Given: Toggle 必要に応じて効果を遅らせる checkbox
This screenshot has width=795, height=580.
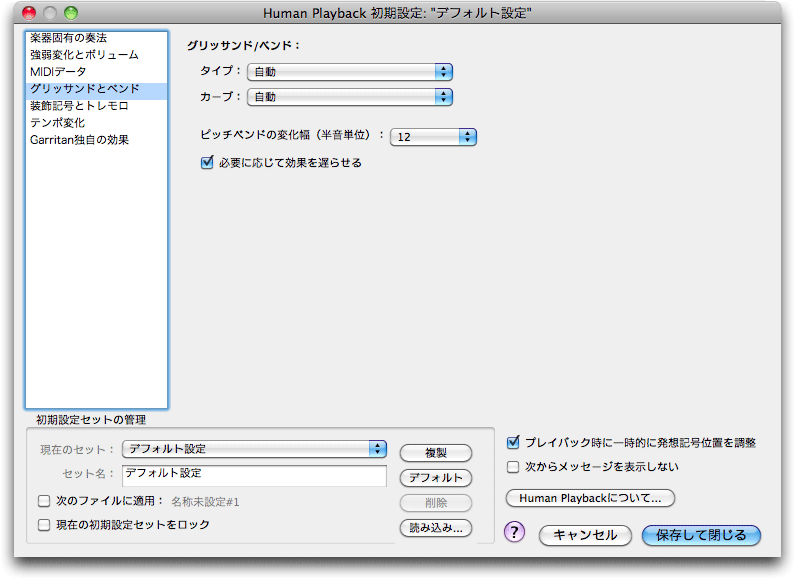Looking at the screenshot, I should 207,163.
